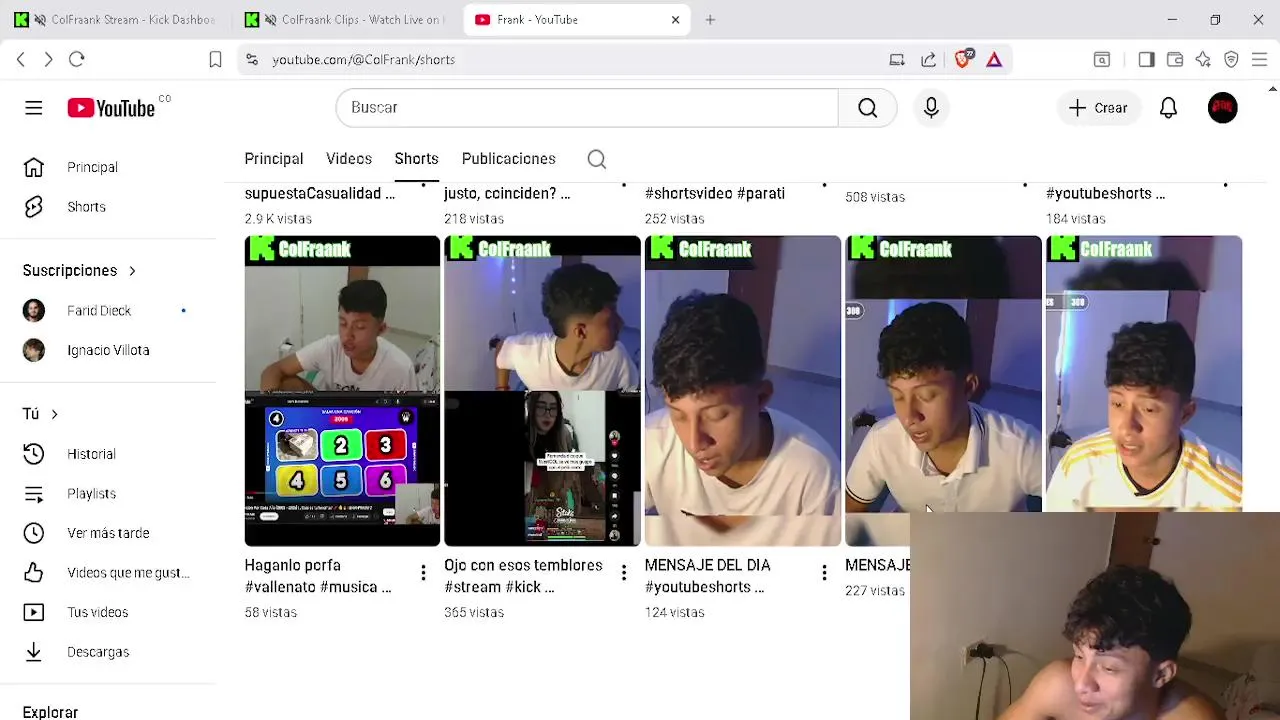Screen dimensions: 1280x720
Task: Click the install/cast icon in address bar
Action: tap(897, 60)
